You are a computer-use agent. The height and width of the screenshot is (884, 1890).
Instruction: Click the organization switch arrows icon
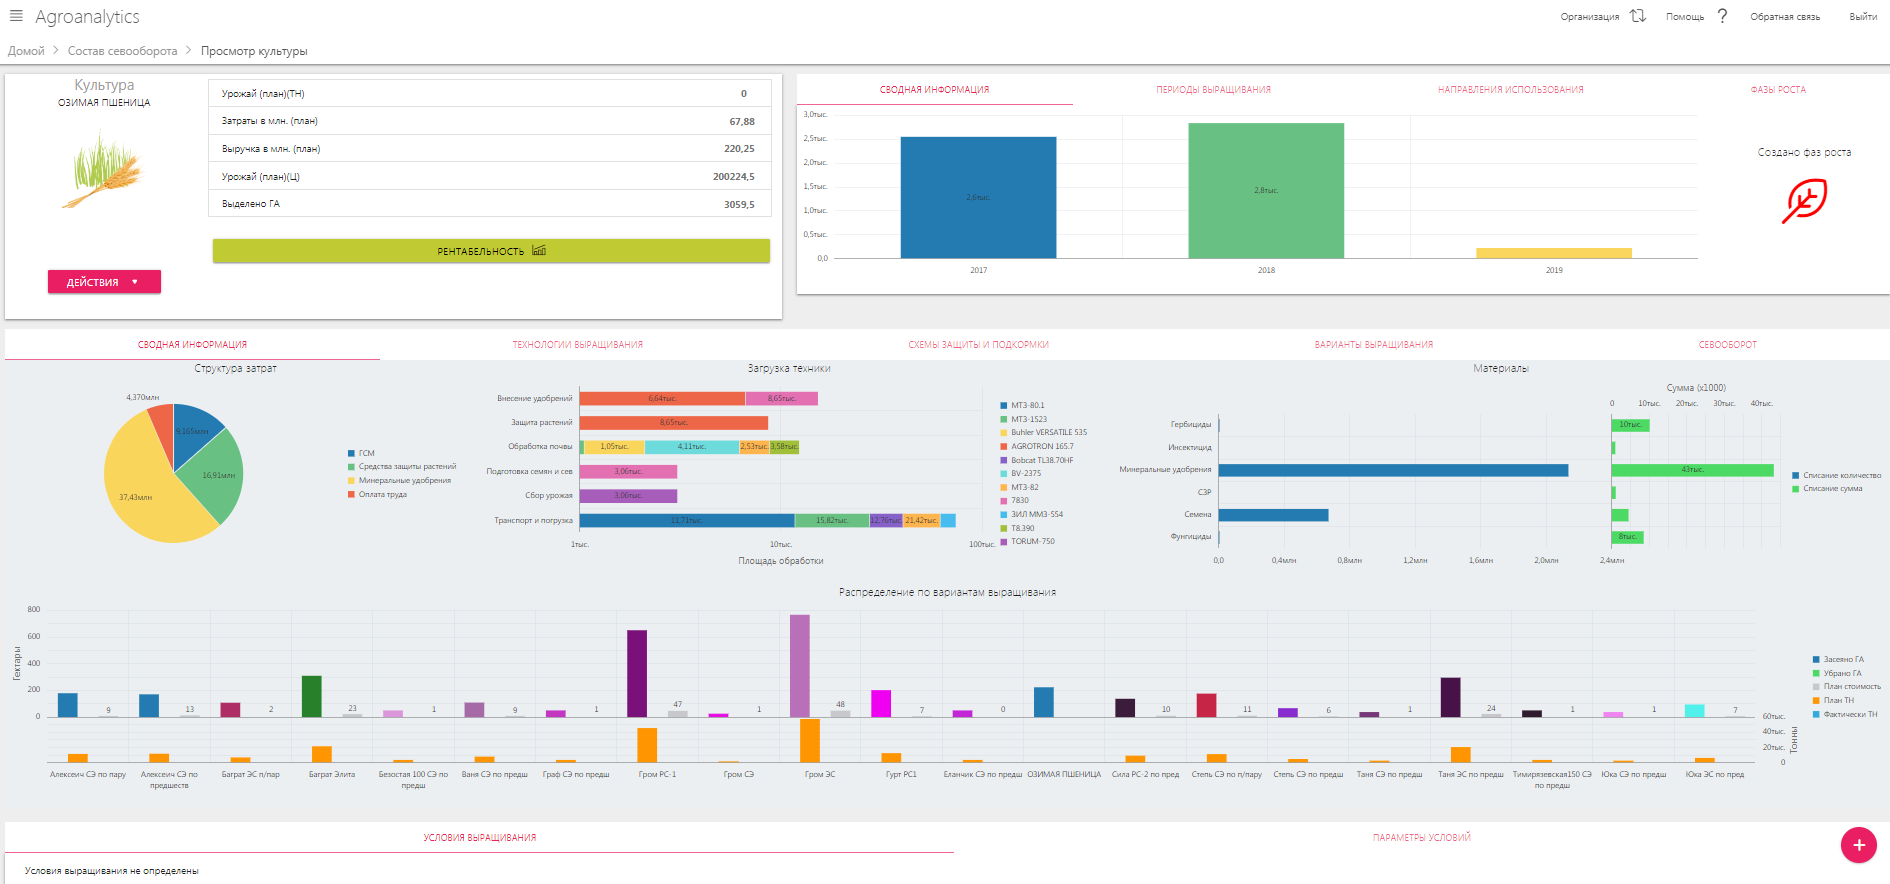pyautogui.click(x=1637, y=16)
